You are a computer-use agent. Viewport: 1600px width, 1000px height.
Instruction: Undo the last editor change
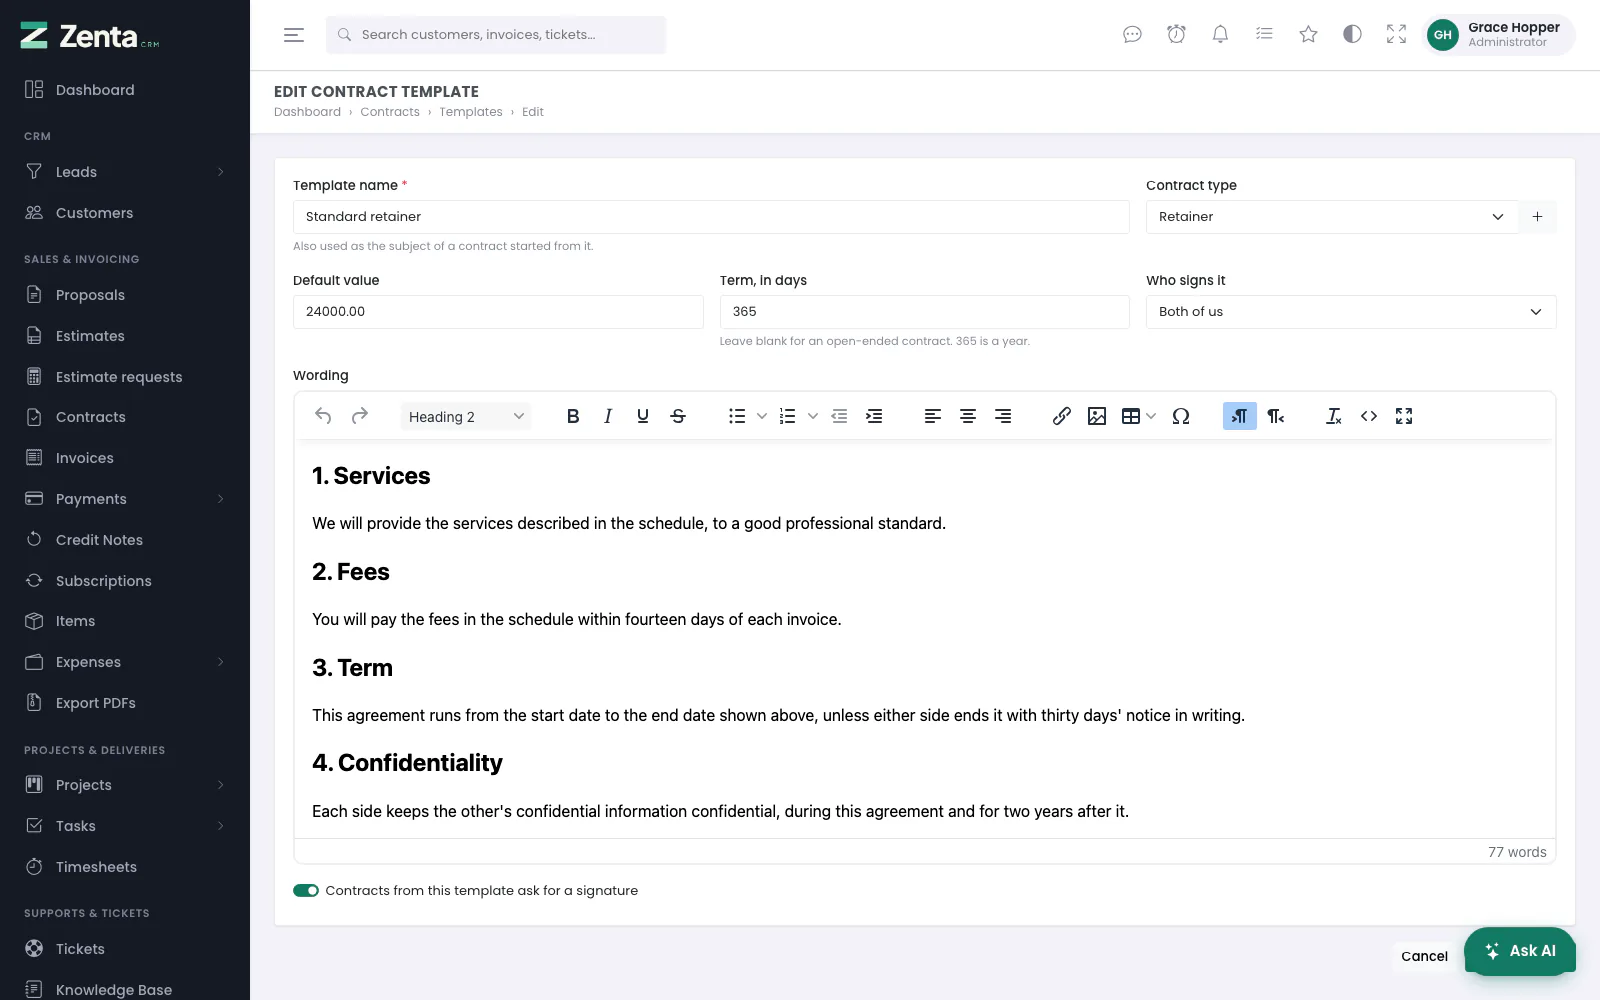[323, 416]
